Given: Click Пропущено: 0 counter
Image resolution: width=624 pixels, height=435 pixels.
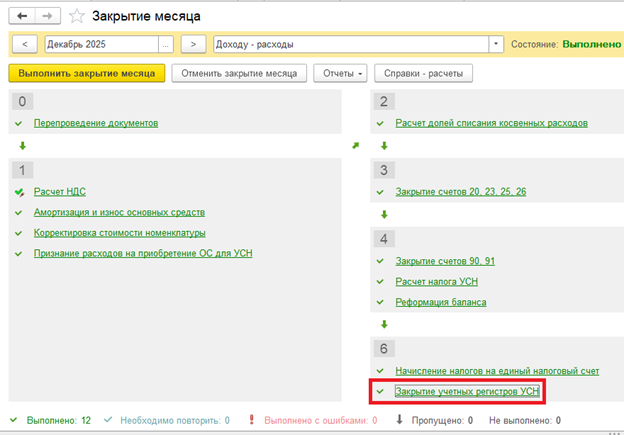Looking at the screenshot, I should [x=442, y=421].
